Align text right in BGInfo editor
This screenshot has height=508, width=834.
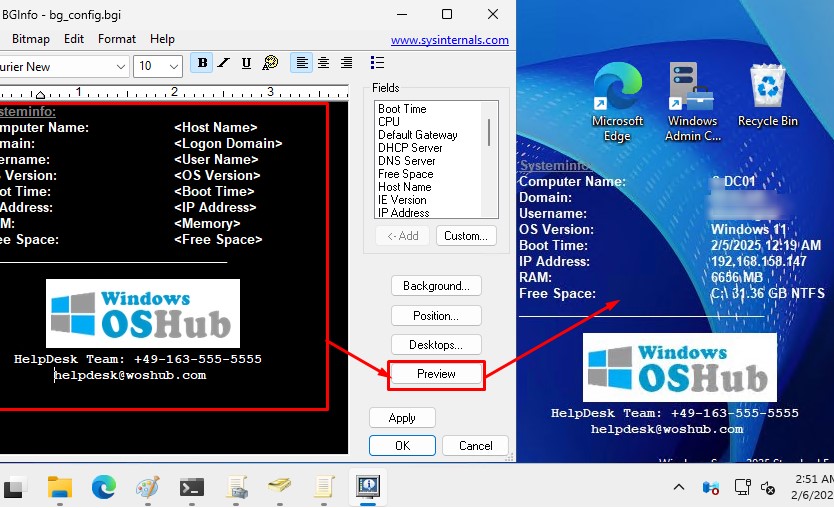[346, 63]
